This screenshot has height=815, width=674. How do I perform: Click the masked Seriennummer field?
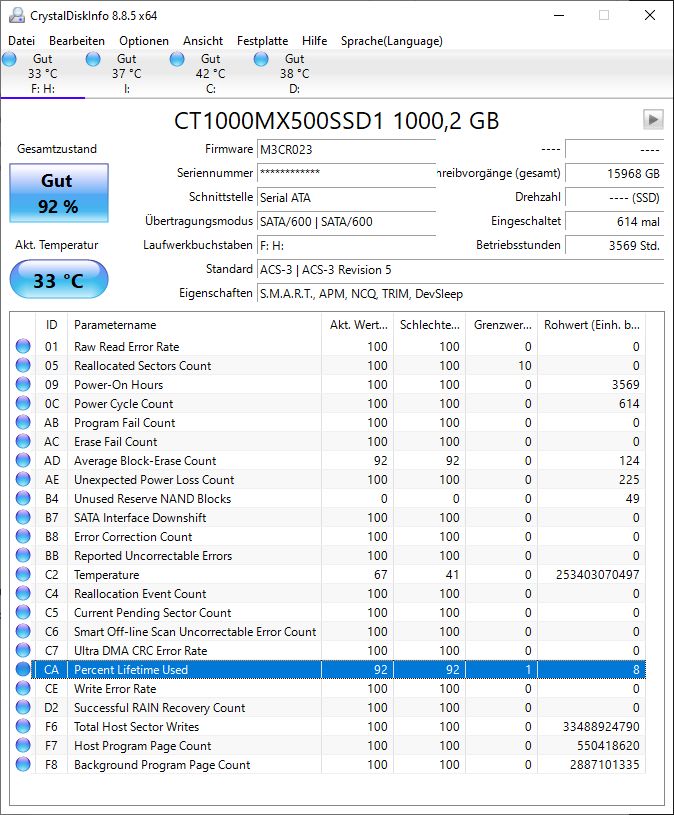click(x=346, y=173)
